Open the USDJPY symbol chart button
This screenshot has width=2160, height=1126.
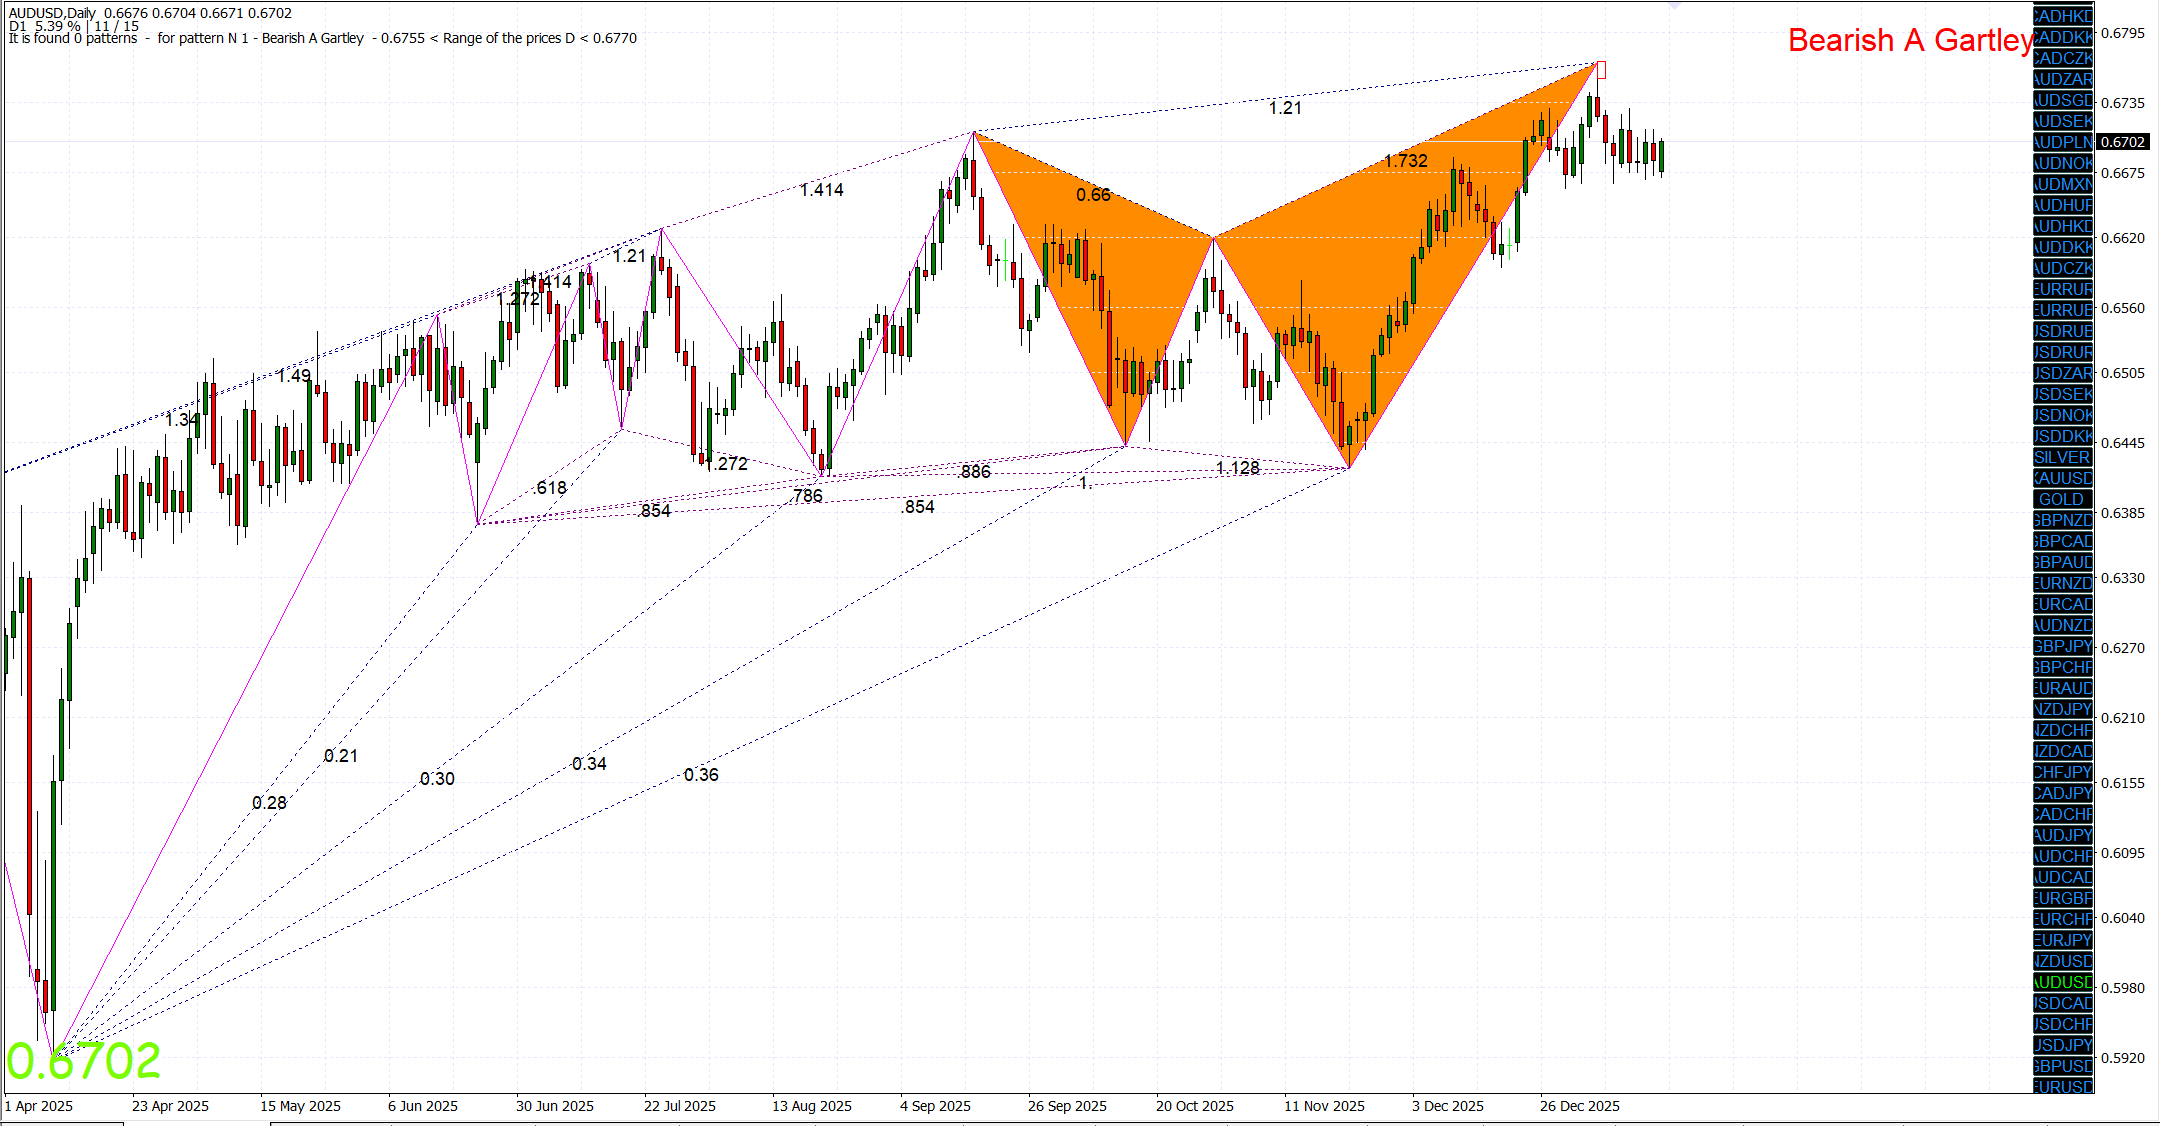tap(2063, 1045)
